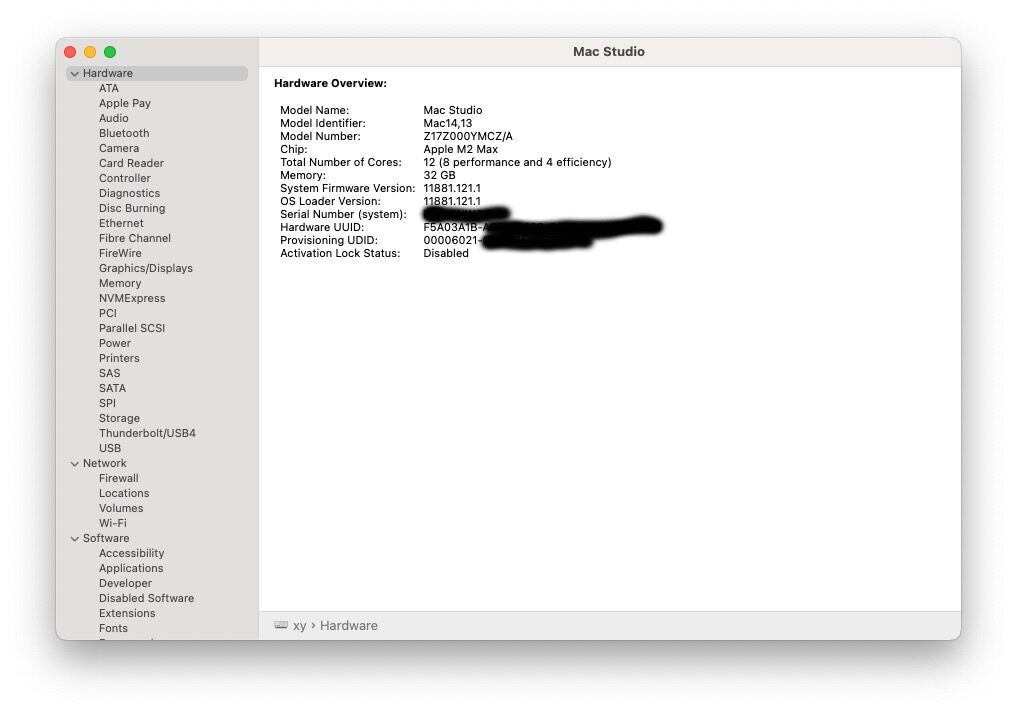
Task: Select Applications in sidebar
Action: (x=131, y=568)
